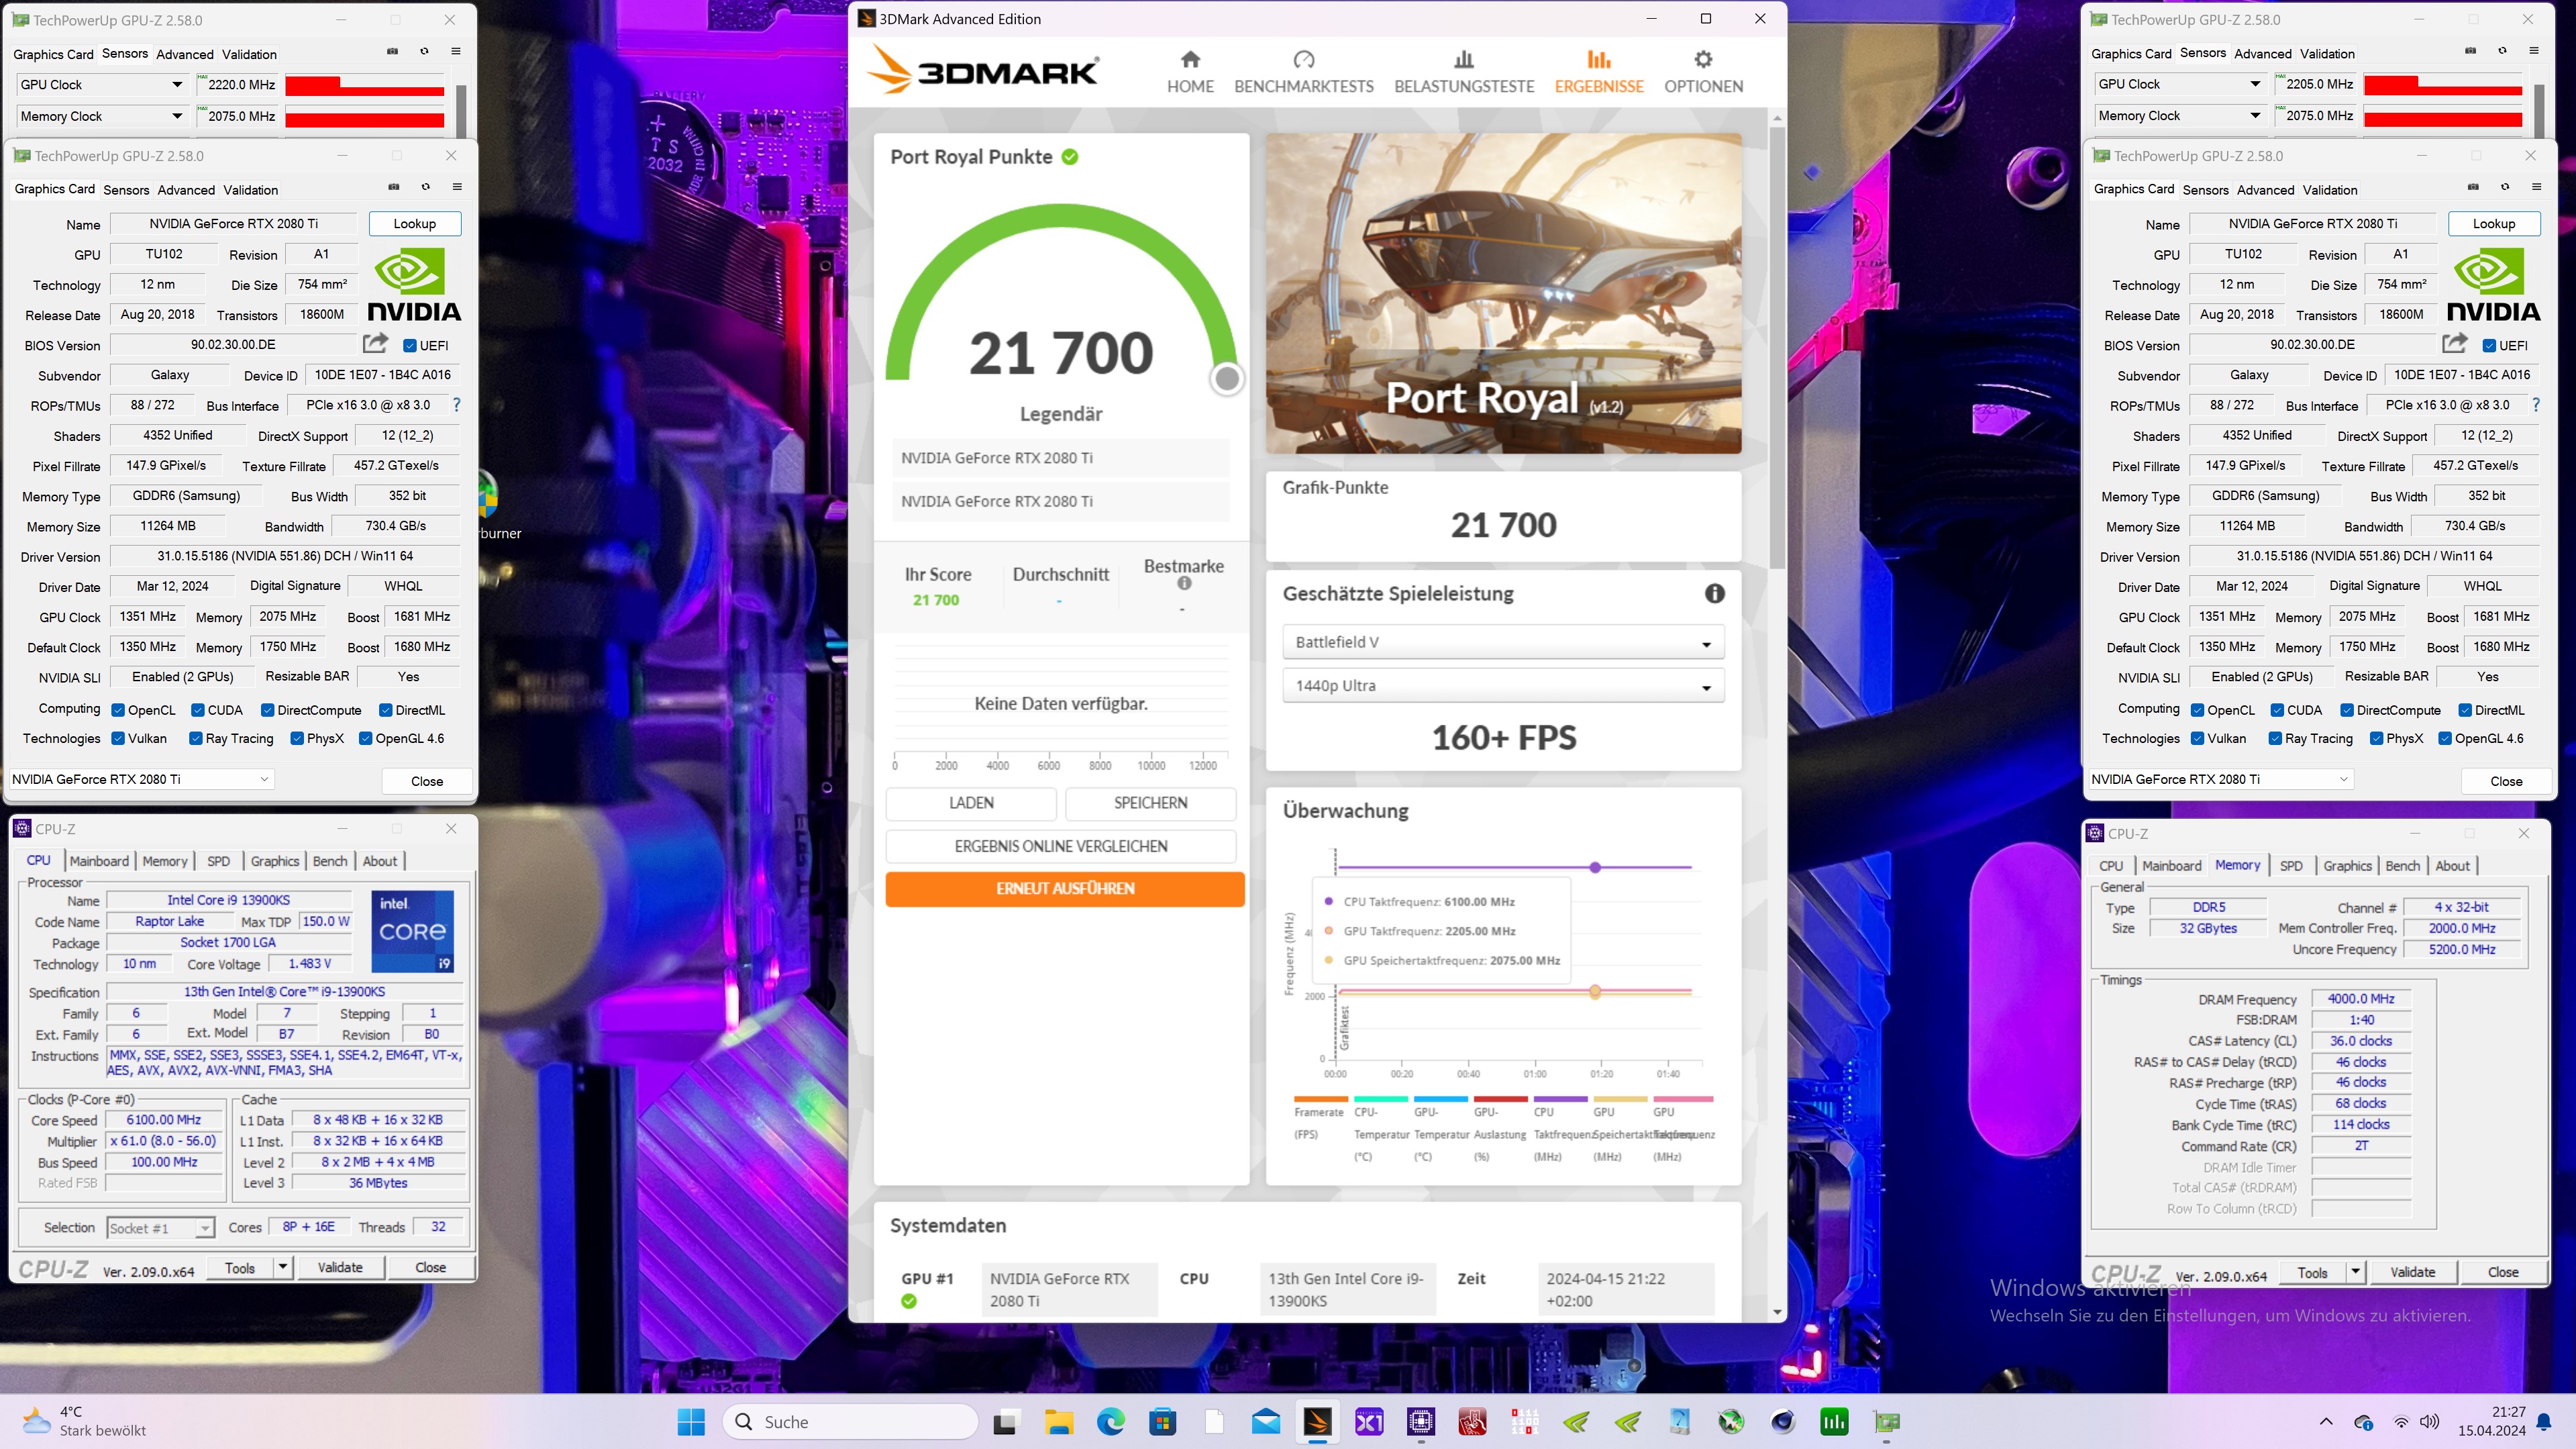Click Validate button in right CPU-Z
The height and width of the screenshot is (1449, 2576).
pos(2412,1272)
